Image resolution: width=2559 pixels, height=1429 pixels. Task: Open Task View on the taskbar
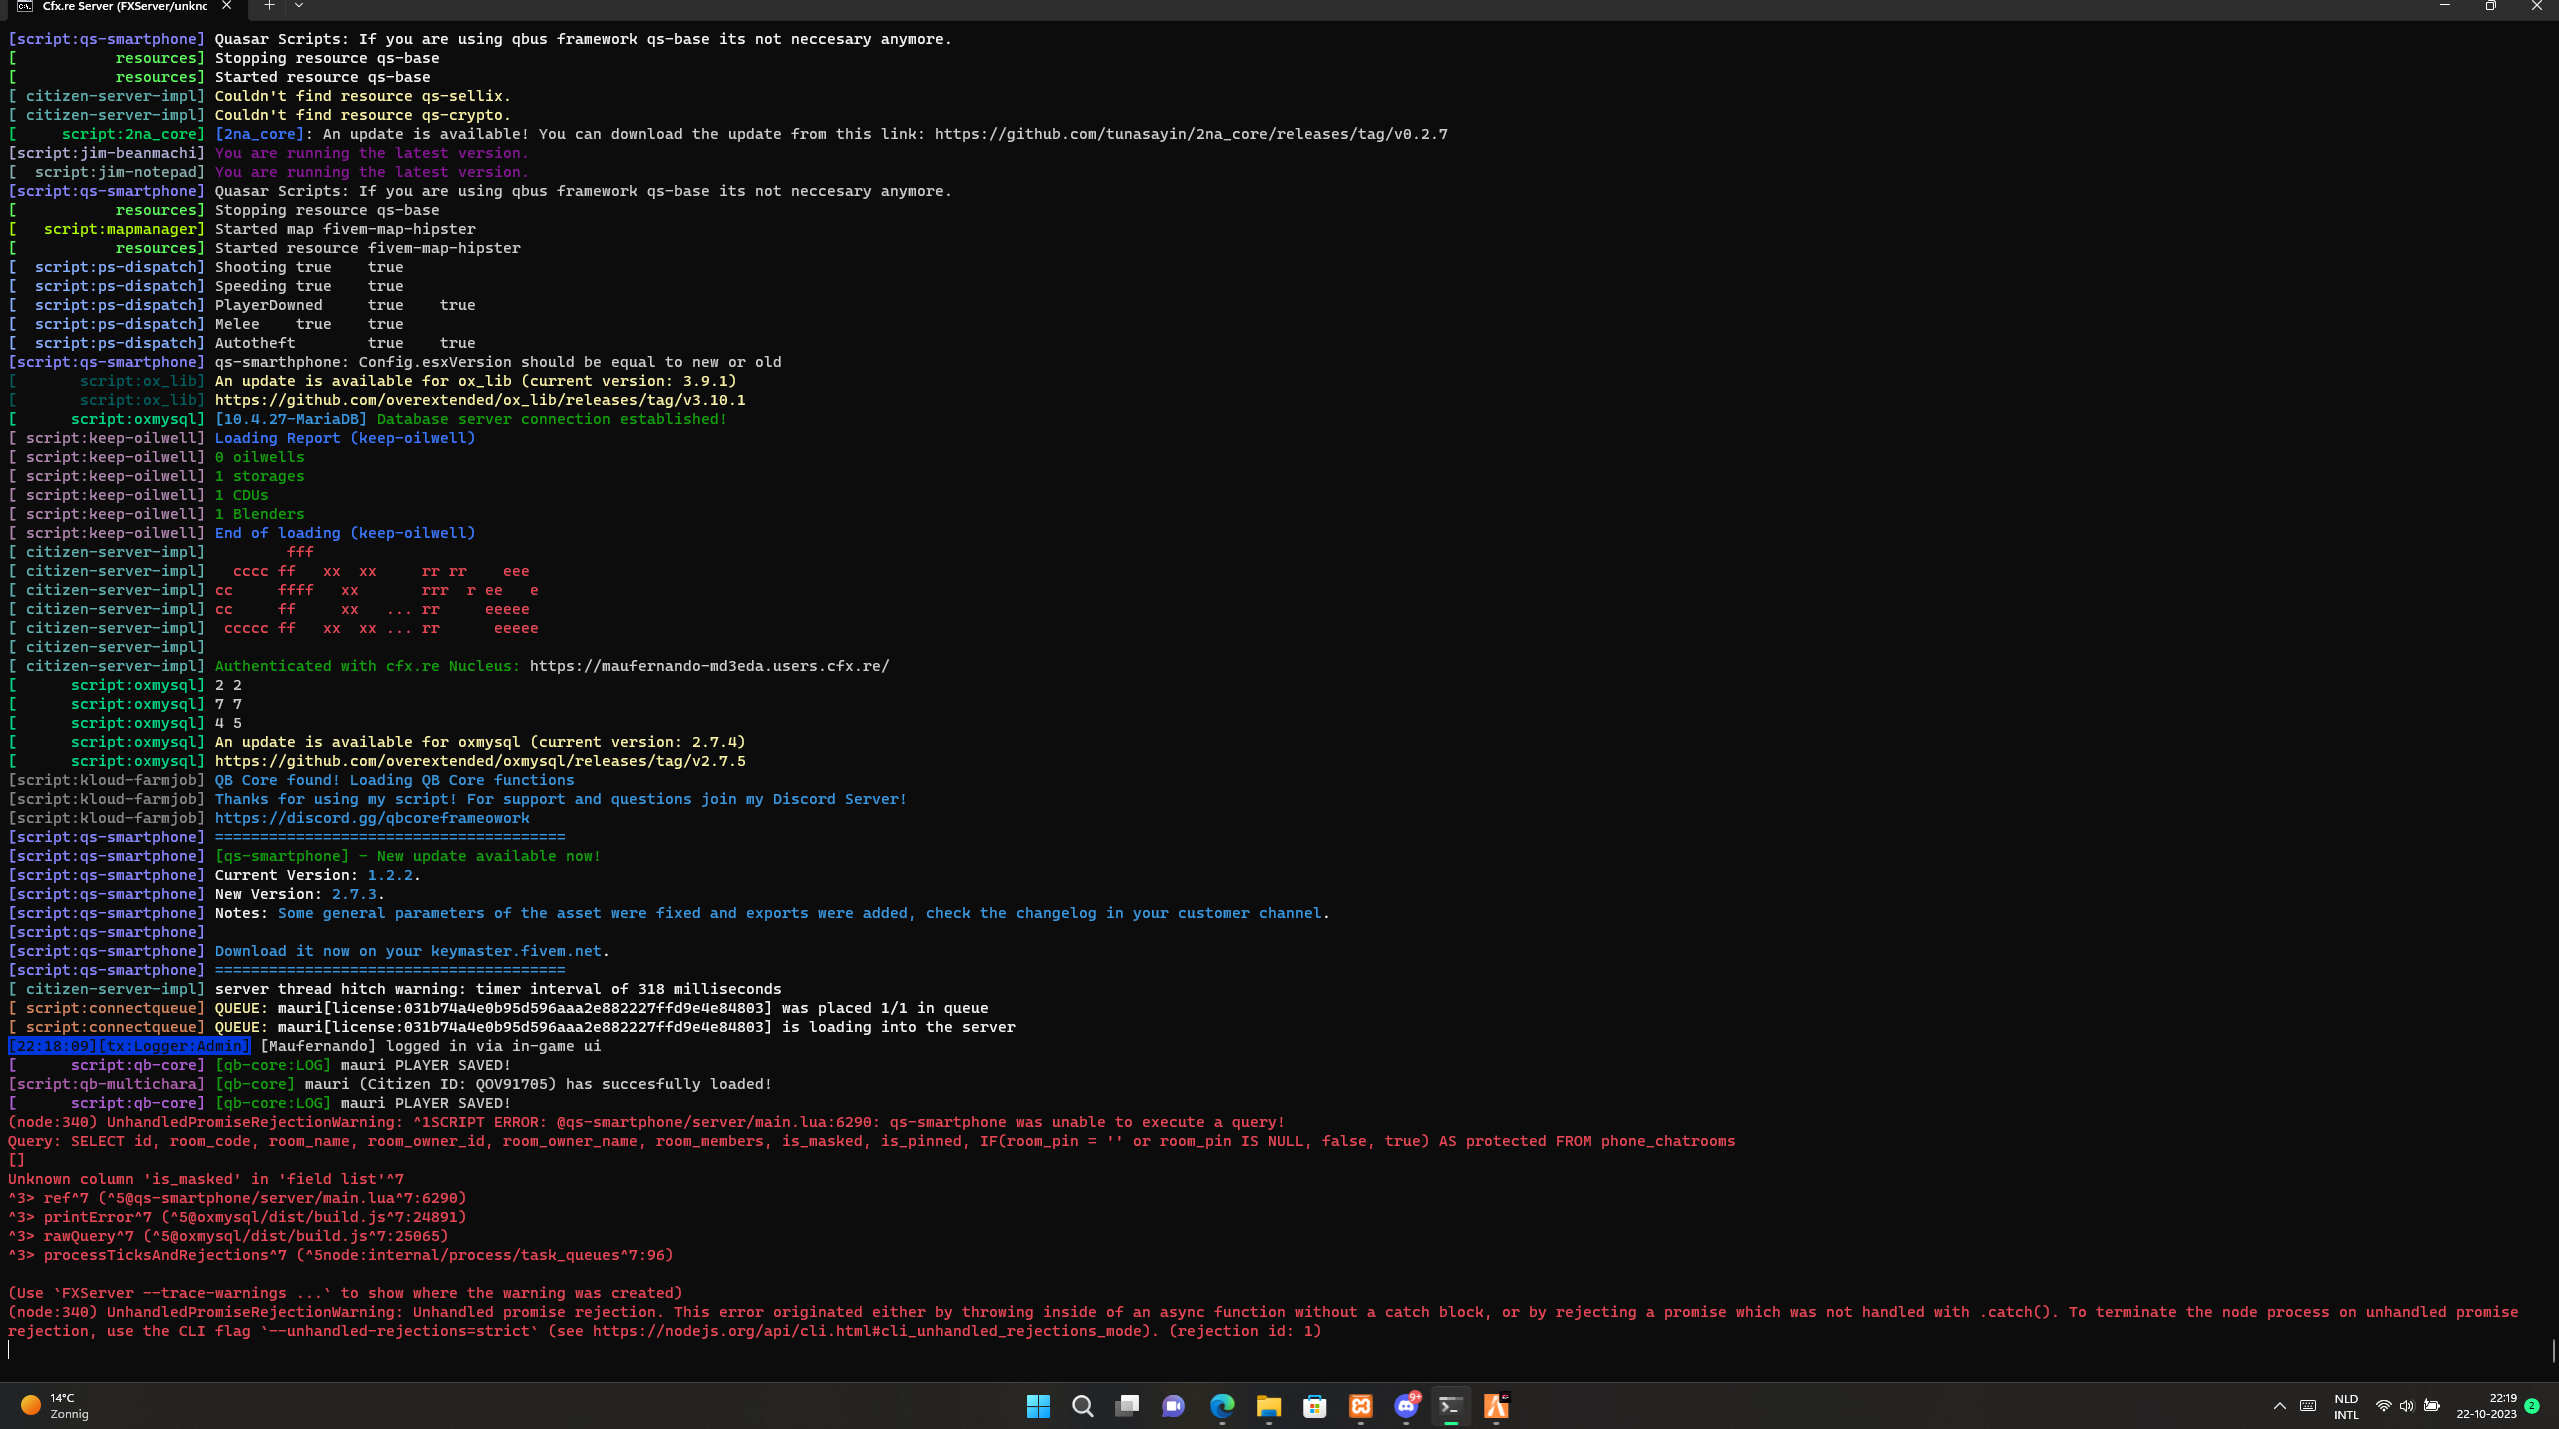[1127, 1406]
